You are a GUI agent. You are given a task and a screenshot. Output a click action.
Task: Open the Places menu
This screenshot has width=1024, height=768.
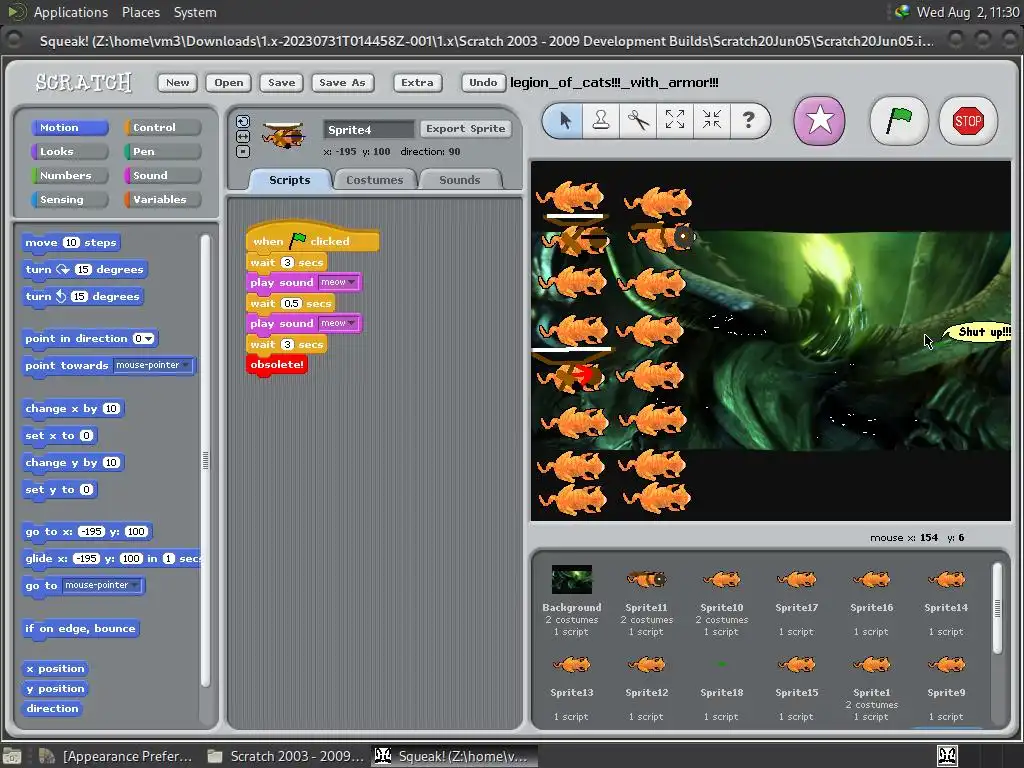(140, 12)
